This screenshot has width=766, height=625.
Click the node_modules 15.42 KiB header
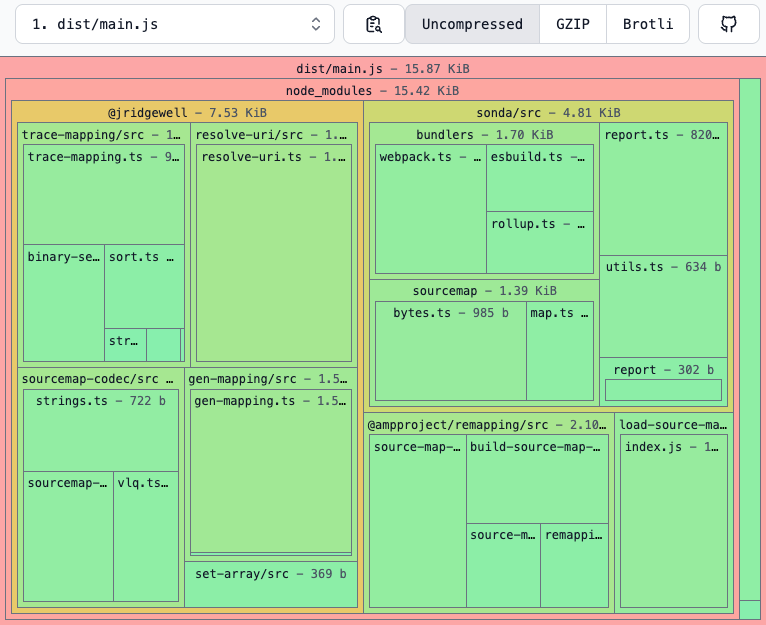372,90
